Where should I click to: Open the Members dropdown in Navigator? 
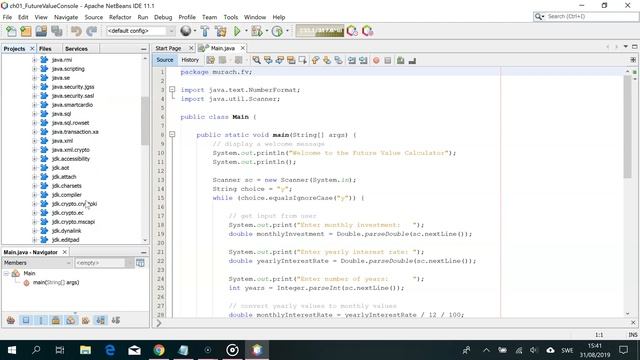(x=37, y=263)
